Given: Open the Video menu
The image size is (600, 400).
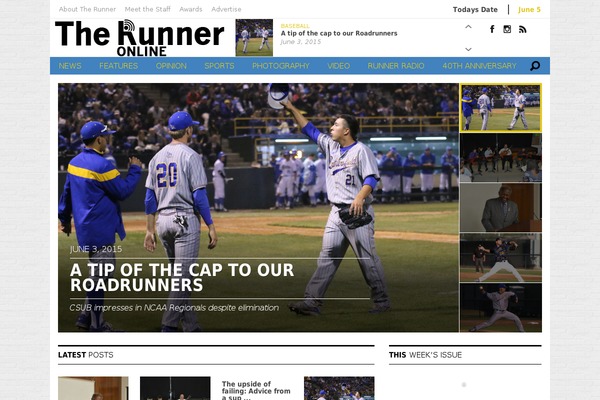Looking at the screenshot, I should pyautogui.click(x=339, y=66).
